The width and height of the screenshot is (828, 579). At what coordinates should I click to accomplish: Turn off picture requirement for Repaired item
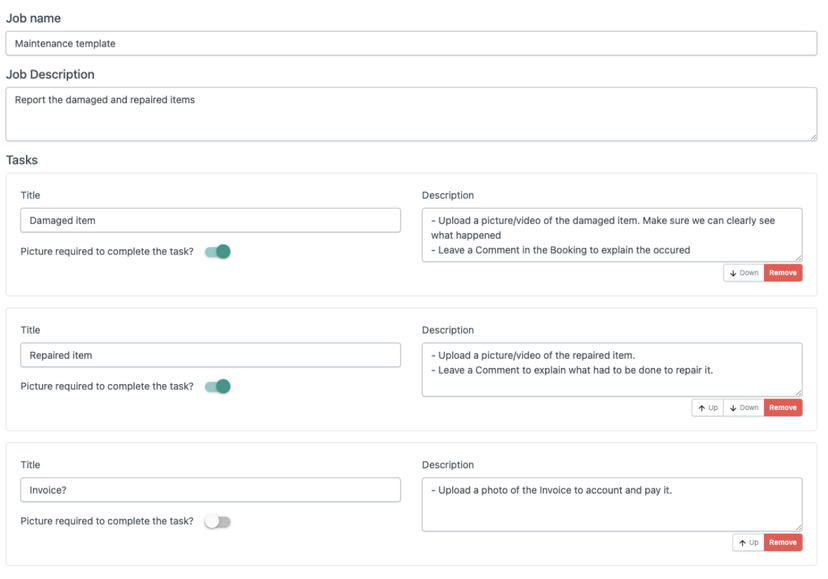coord(218,387)
